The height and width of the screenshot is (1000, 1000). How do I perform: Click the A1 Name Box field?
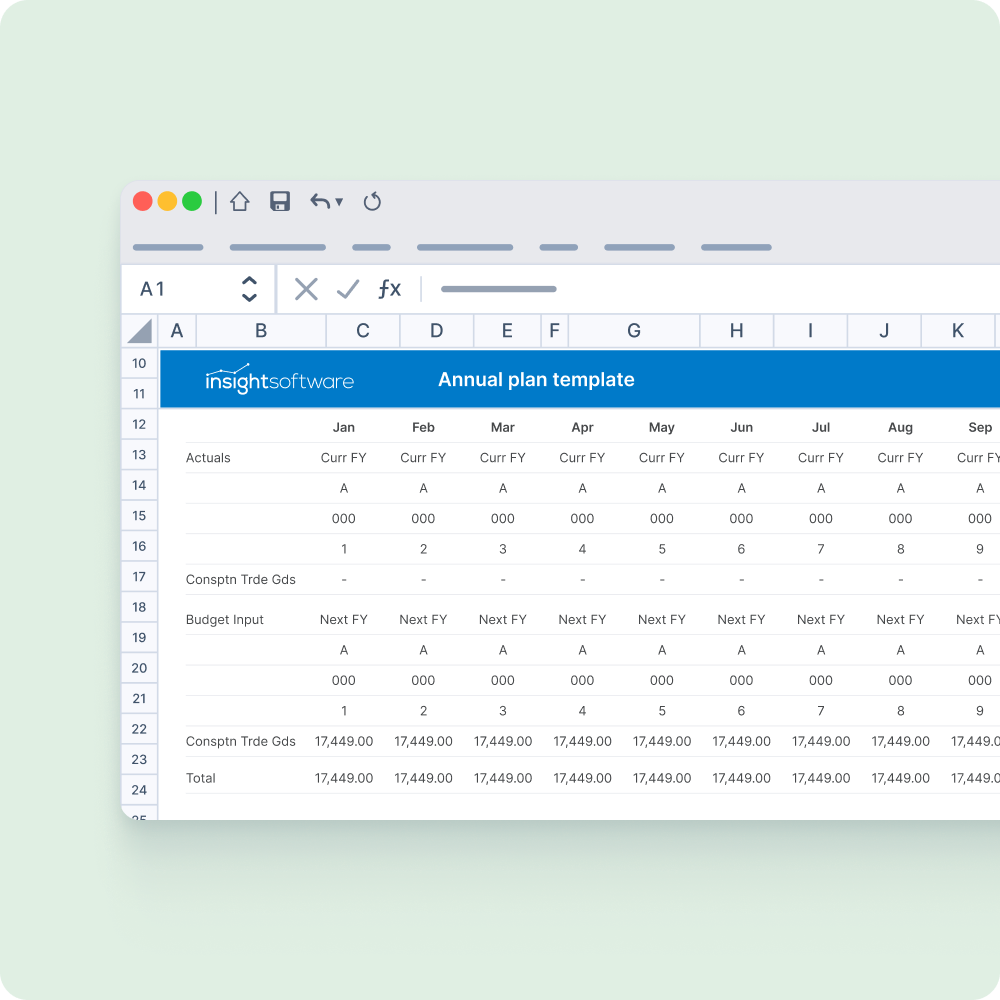(x=180, y=290)
